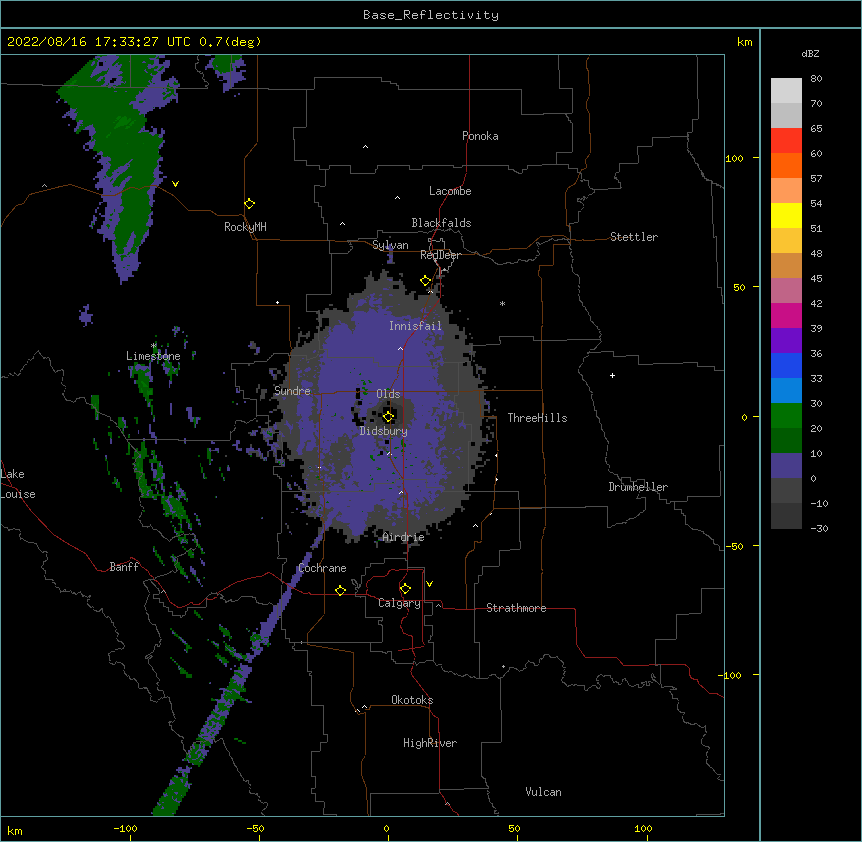Click the -50 tick on the right axis

[734, 546]
